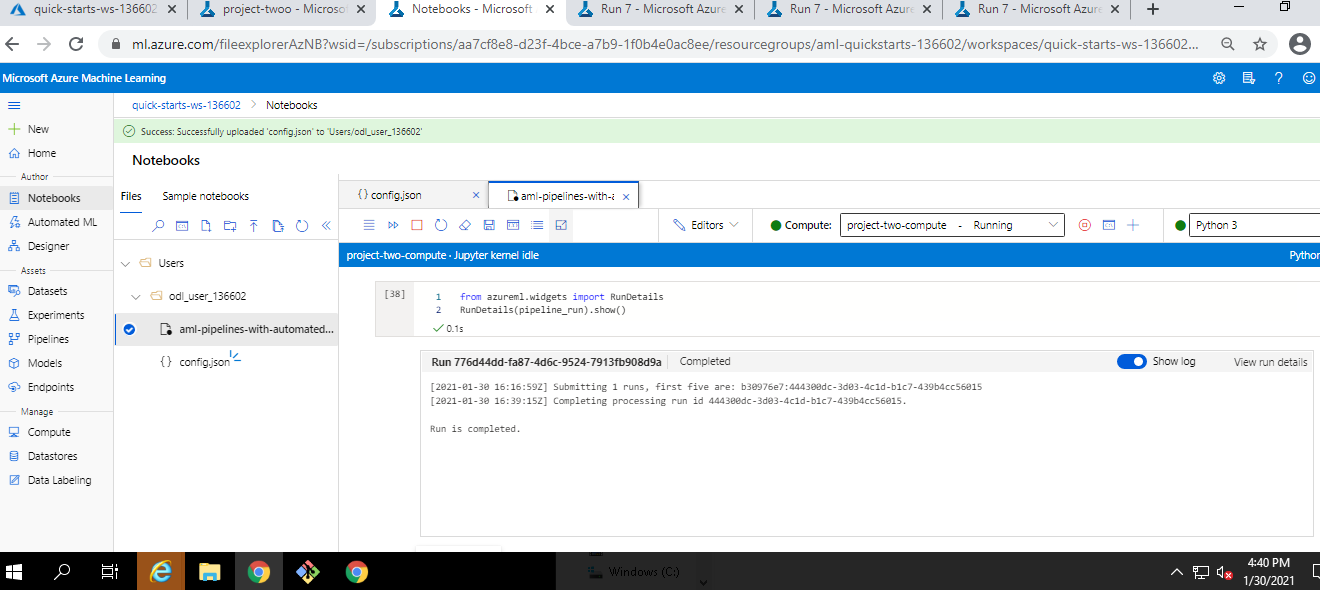Open the help question mark icon
The height and width of the screenshot is (590, 1320).
click(1278, 78)
